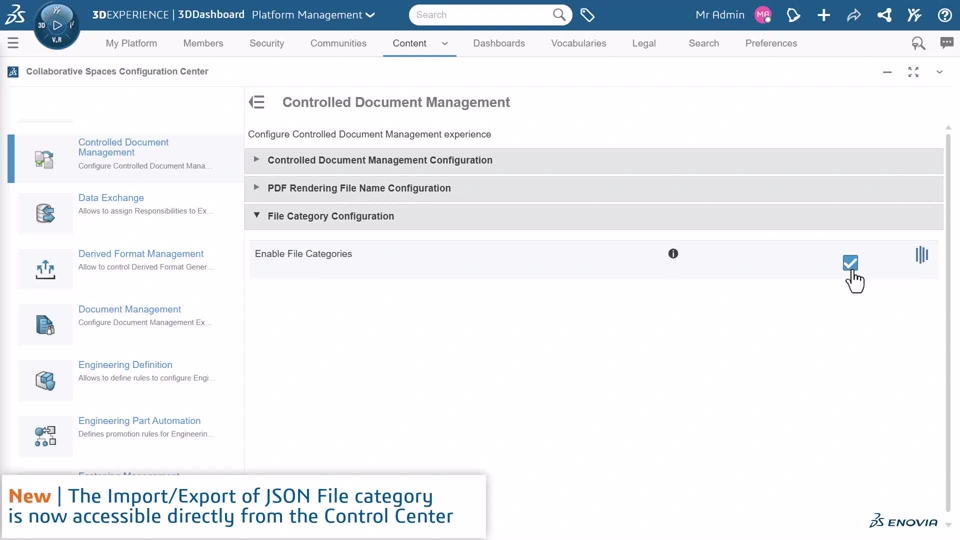Open the Preferences tab
Screen dimensions: 960x540
pos(771,43)
